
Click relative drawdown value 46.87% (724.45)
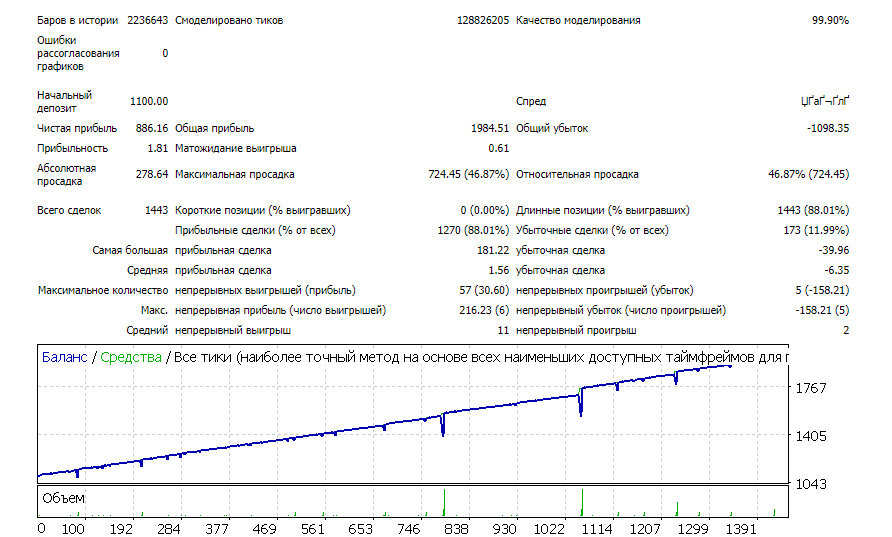coord(808,175)
